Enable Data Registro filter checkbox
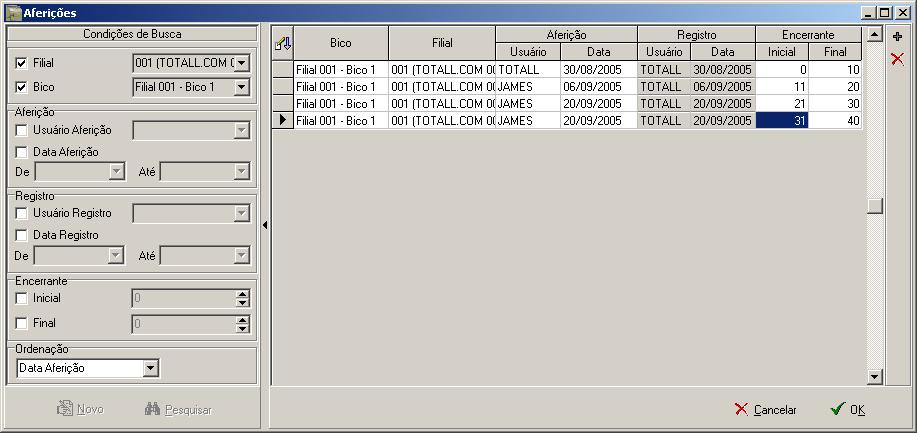Image resolution: width=917 pixels, height=433 pixels. click(22, 235)
